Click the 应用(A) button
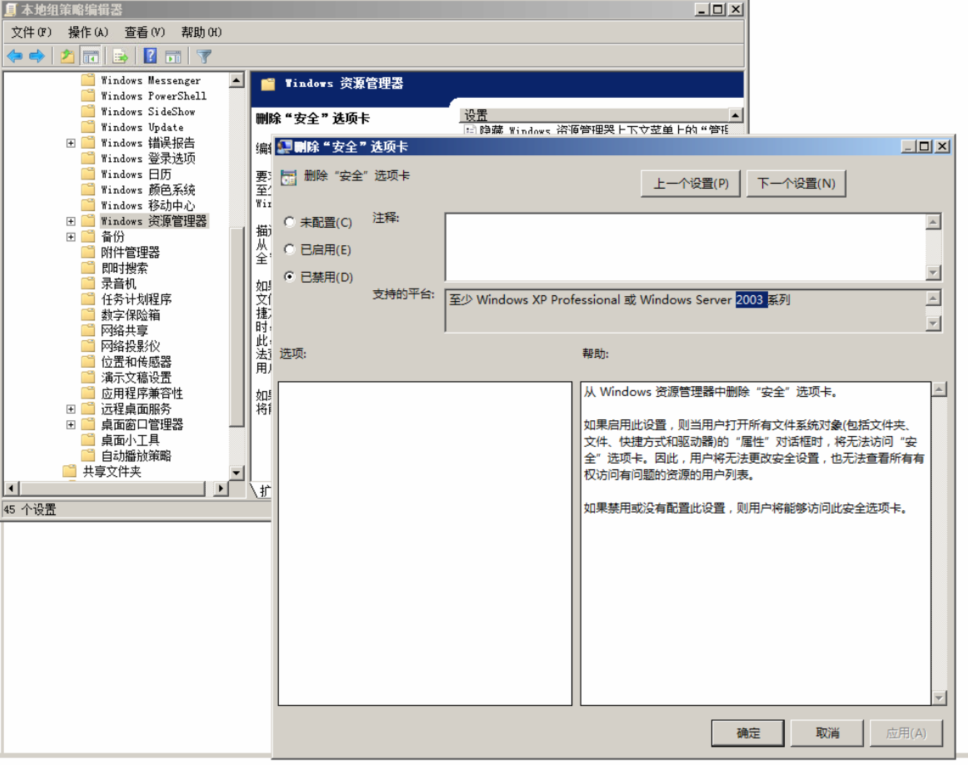 pyautogui.click(x=906, y=733)
